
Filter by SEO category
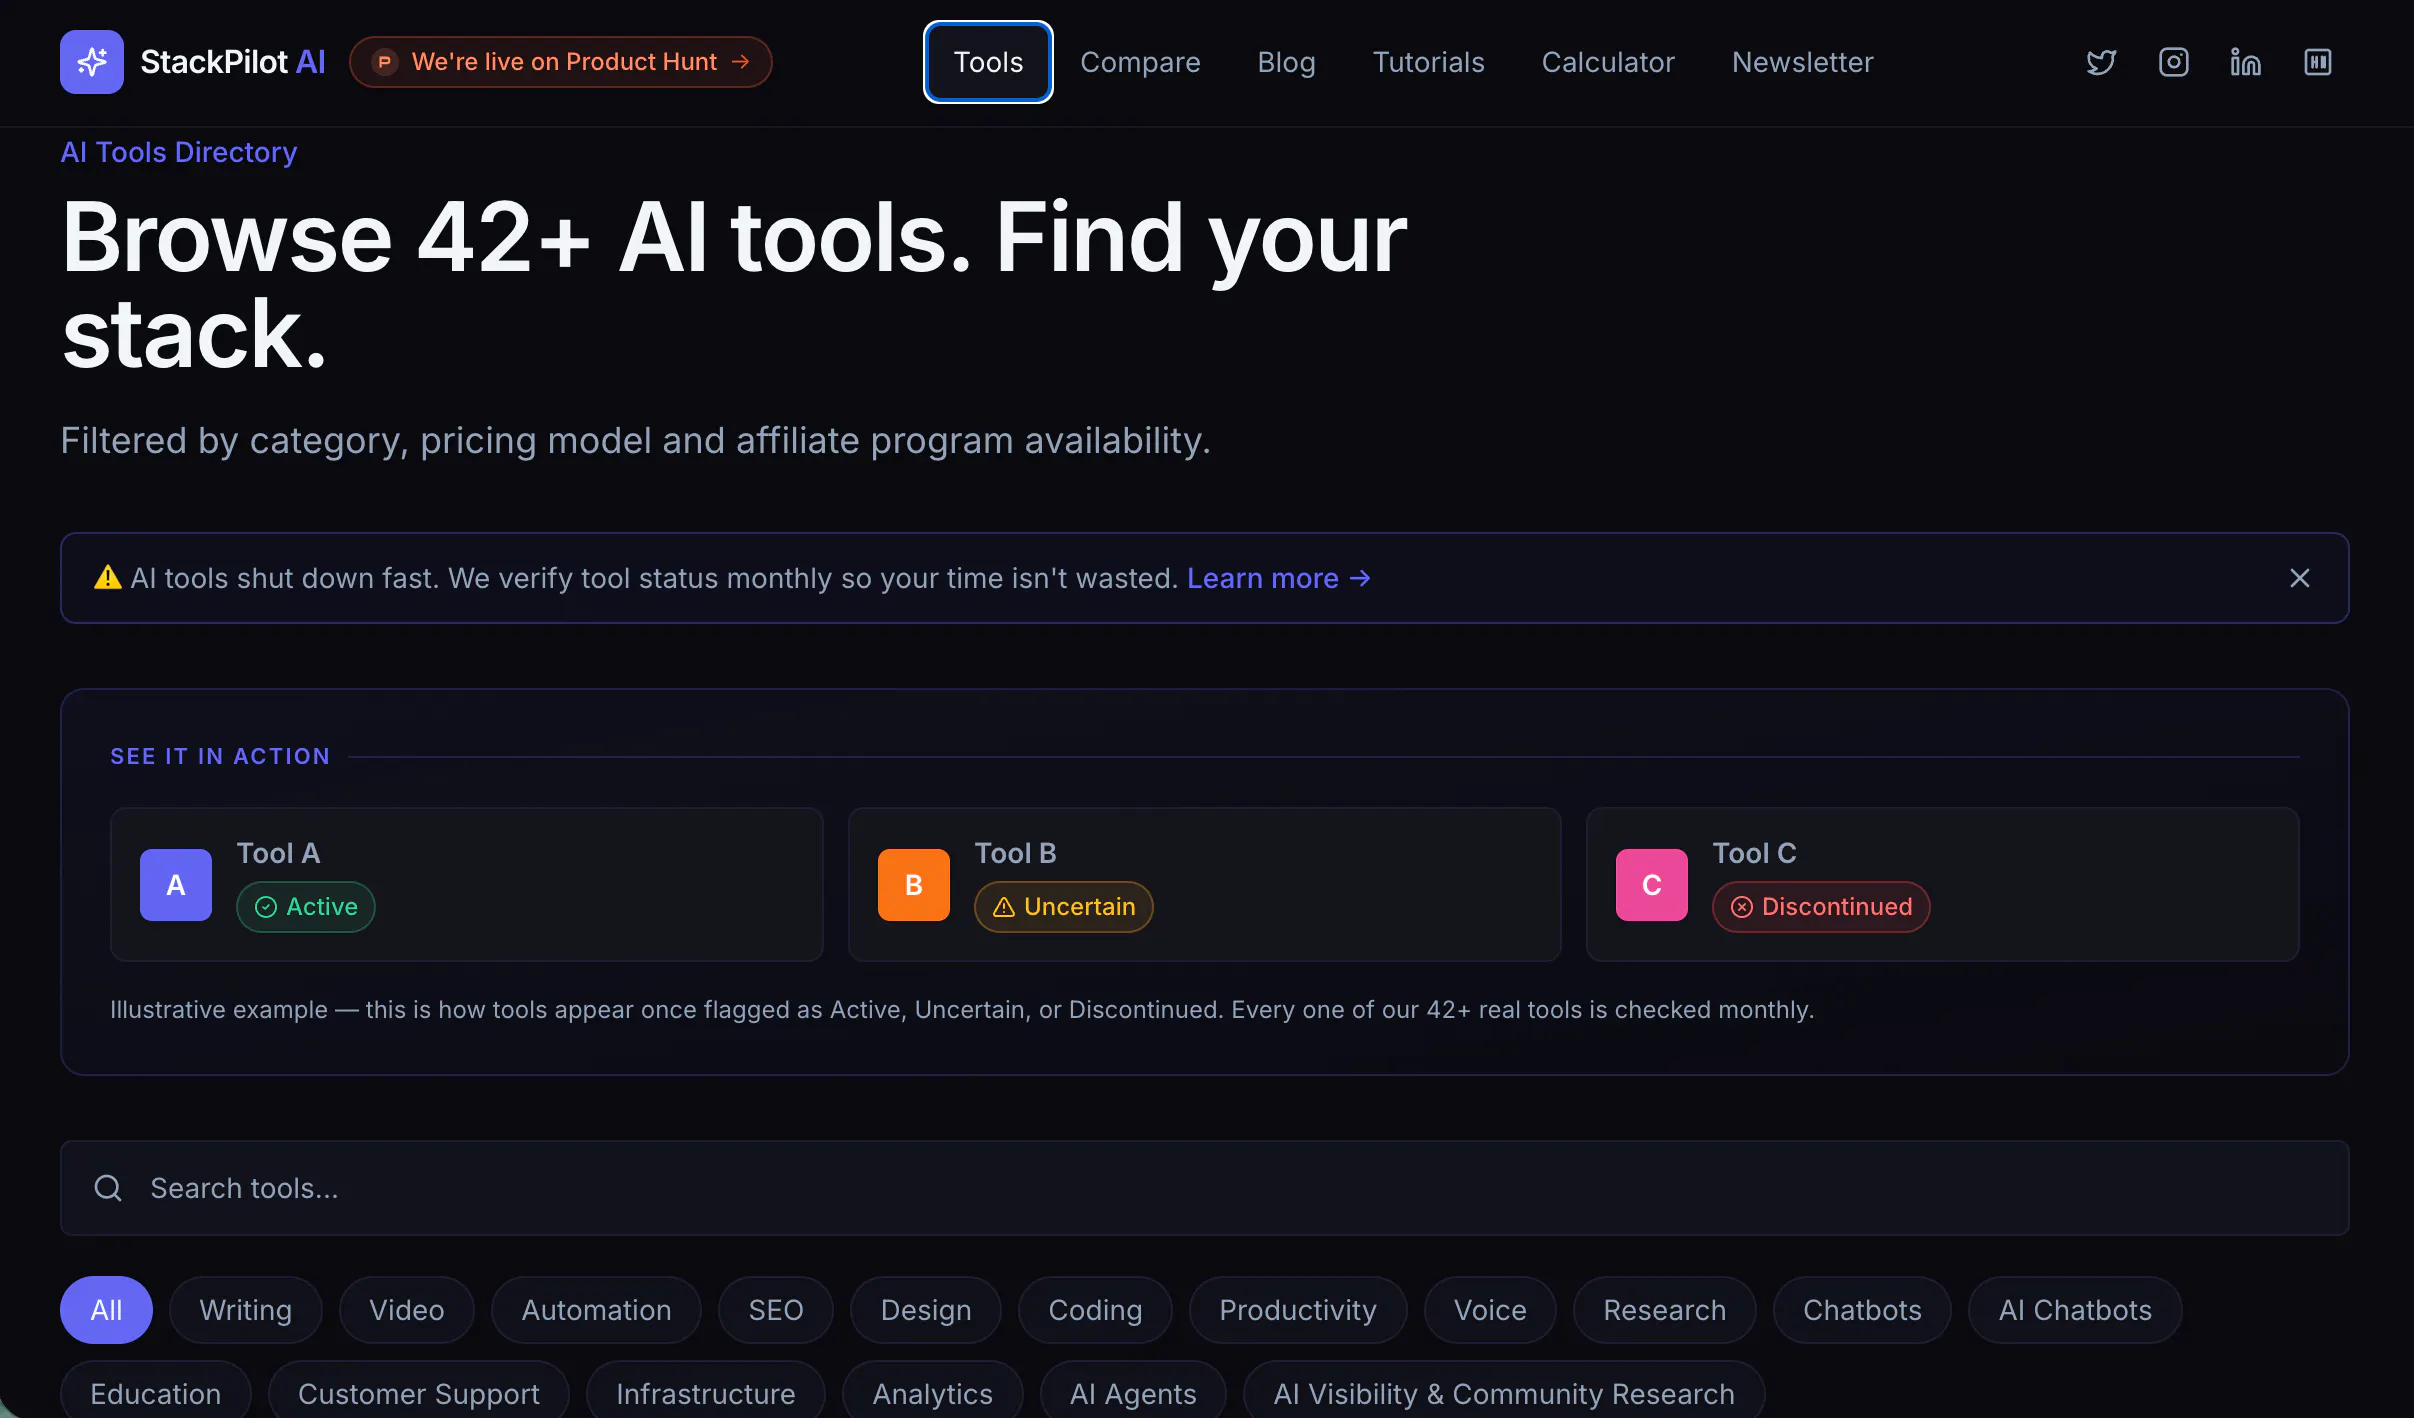(776, 1310)
